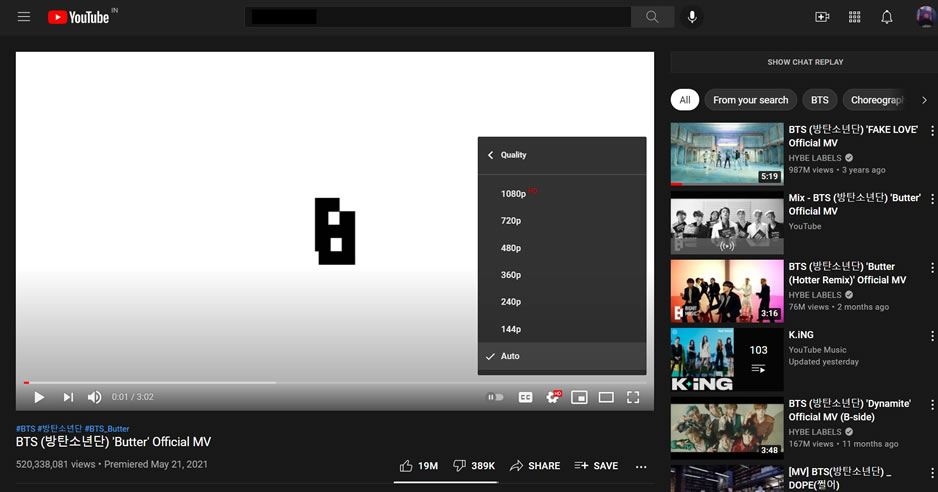This screenshot has width=938, height=492.
Task: Open options menu for Butter Hotter Remix
Action: (931, 267)
